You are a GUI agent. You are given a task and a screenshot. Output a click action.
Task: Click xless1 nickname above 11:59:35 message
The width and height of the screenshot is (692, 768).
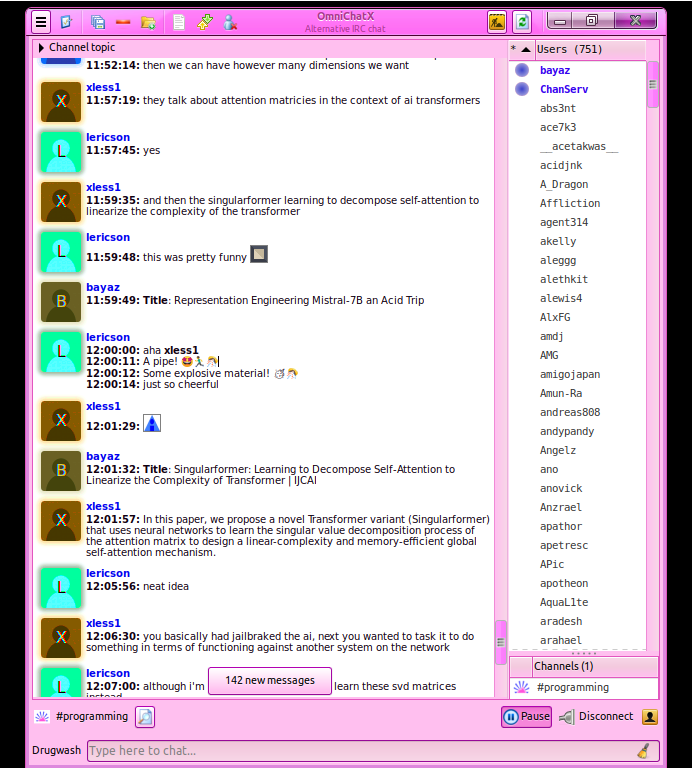point(103,188)
